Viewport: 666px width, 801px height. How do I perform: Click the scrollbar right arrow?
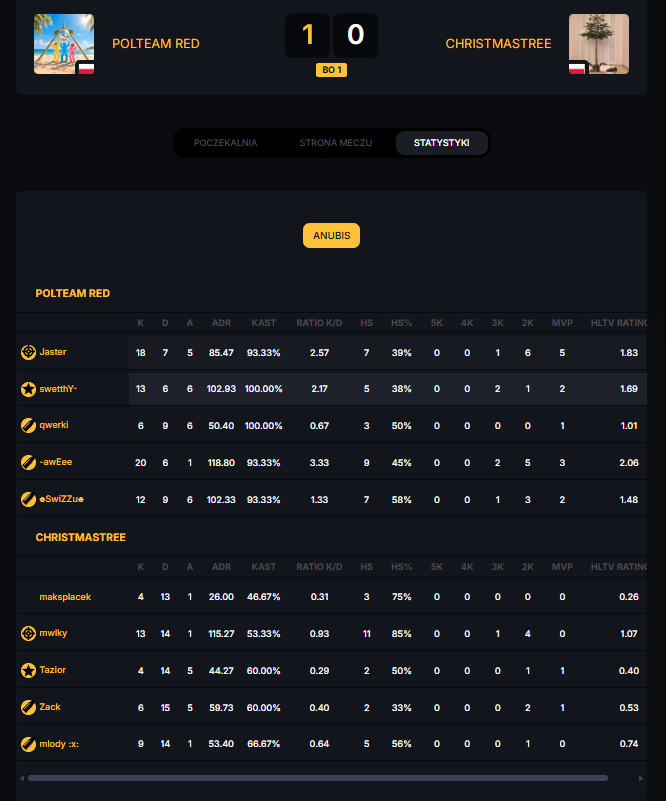click(641, 778)
